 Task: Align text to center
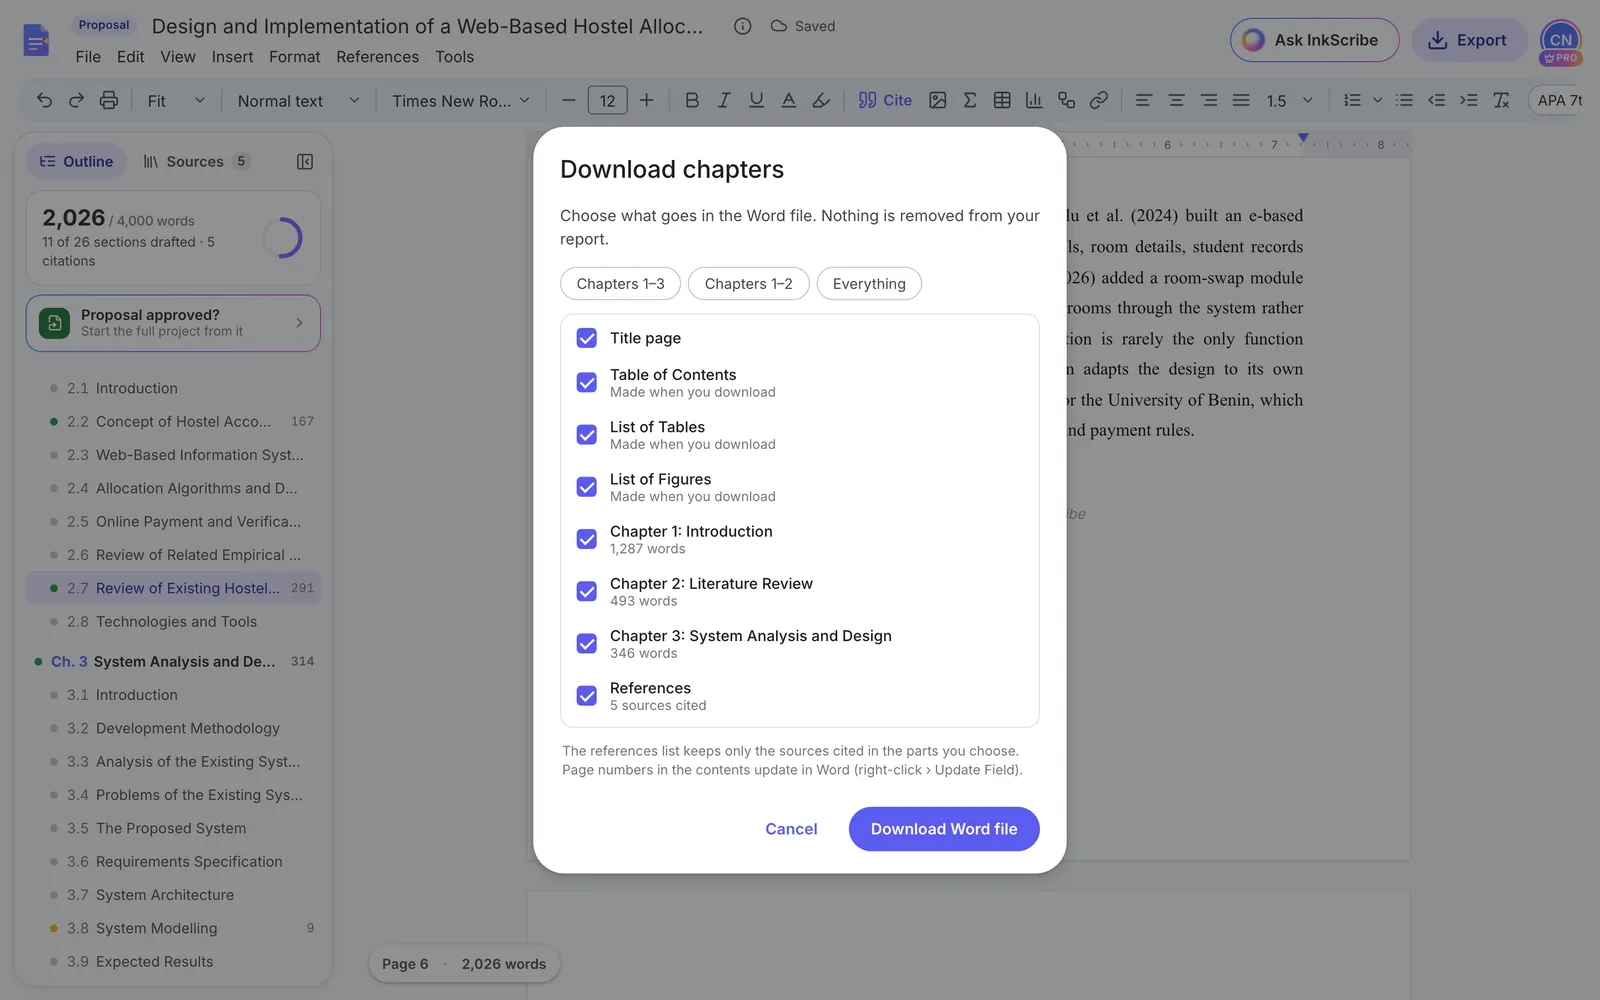pyautogui.click(x=1176, y=100)
